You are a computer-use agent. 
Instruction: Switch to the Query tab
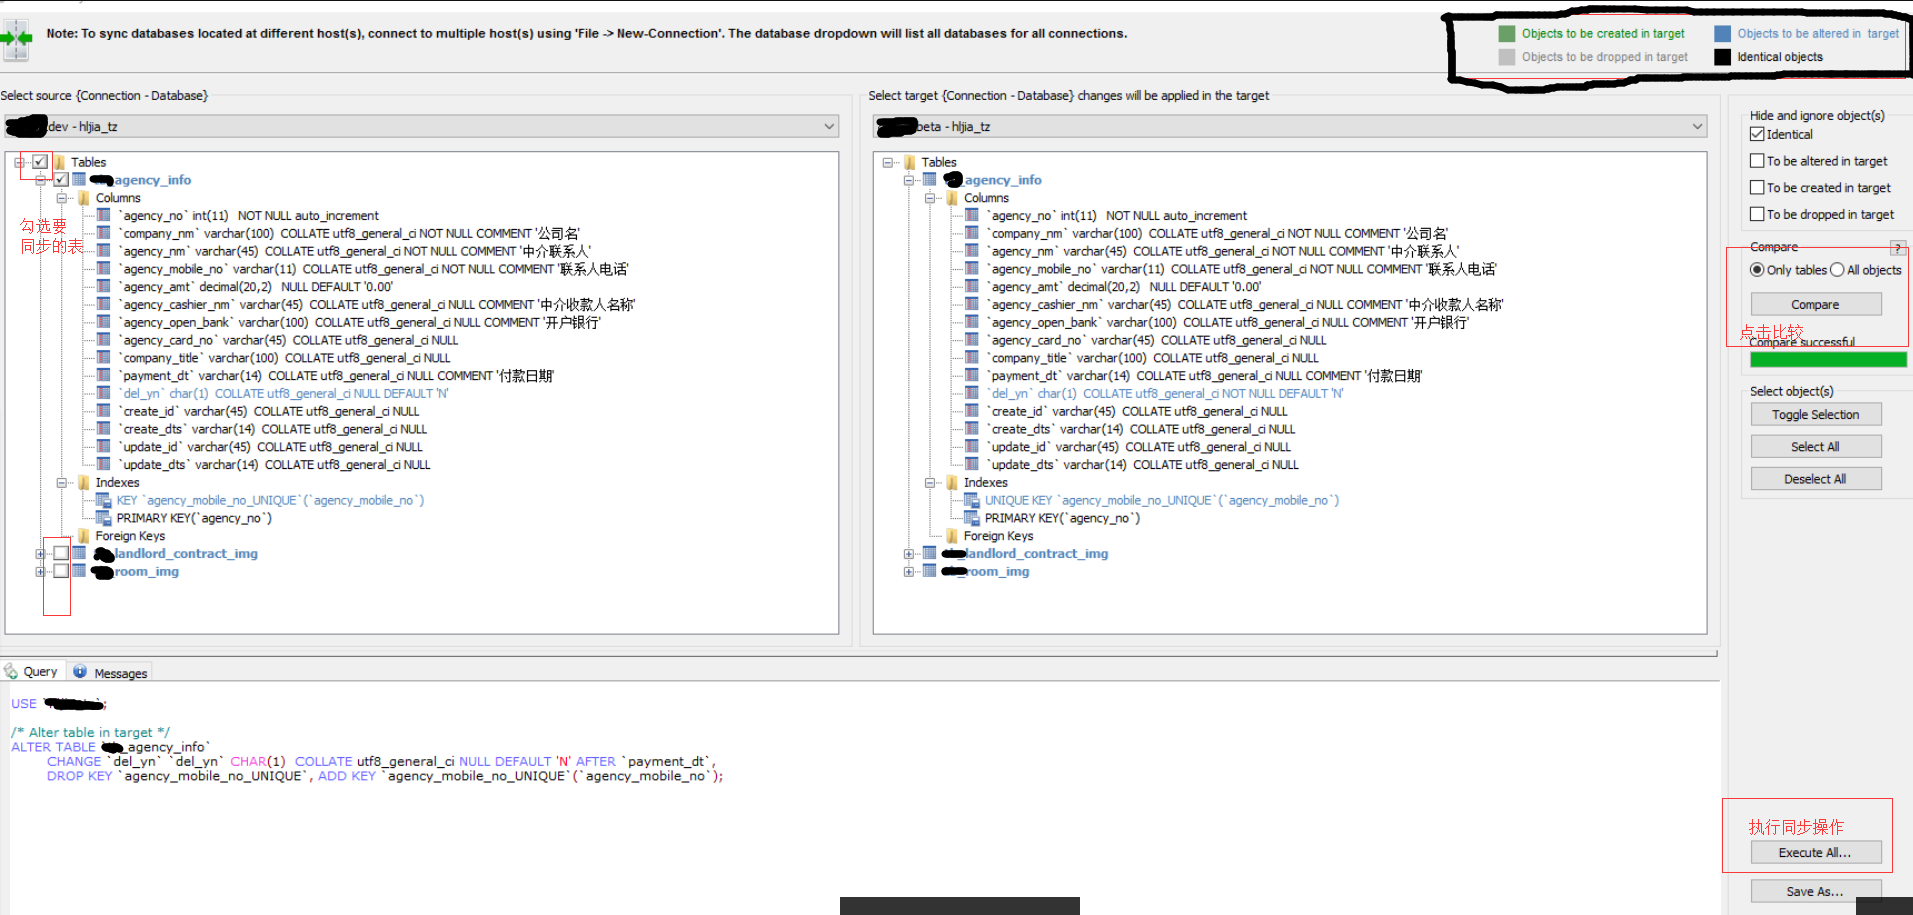[x=32, y=672]
